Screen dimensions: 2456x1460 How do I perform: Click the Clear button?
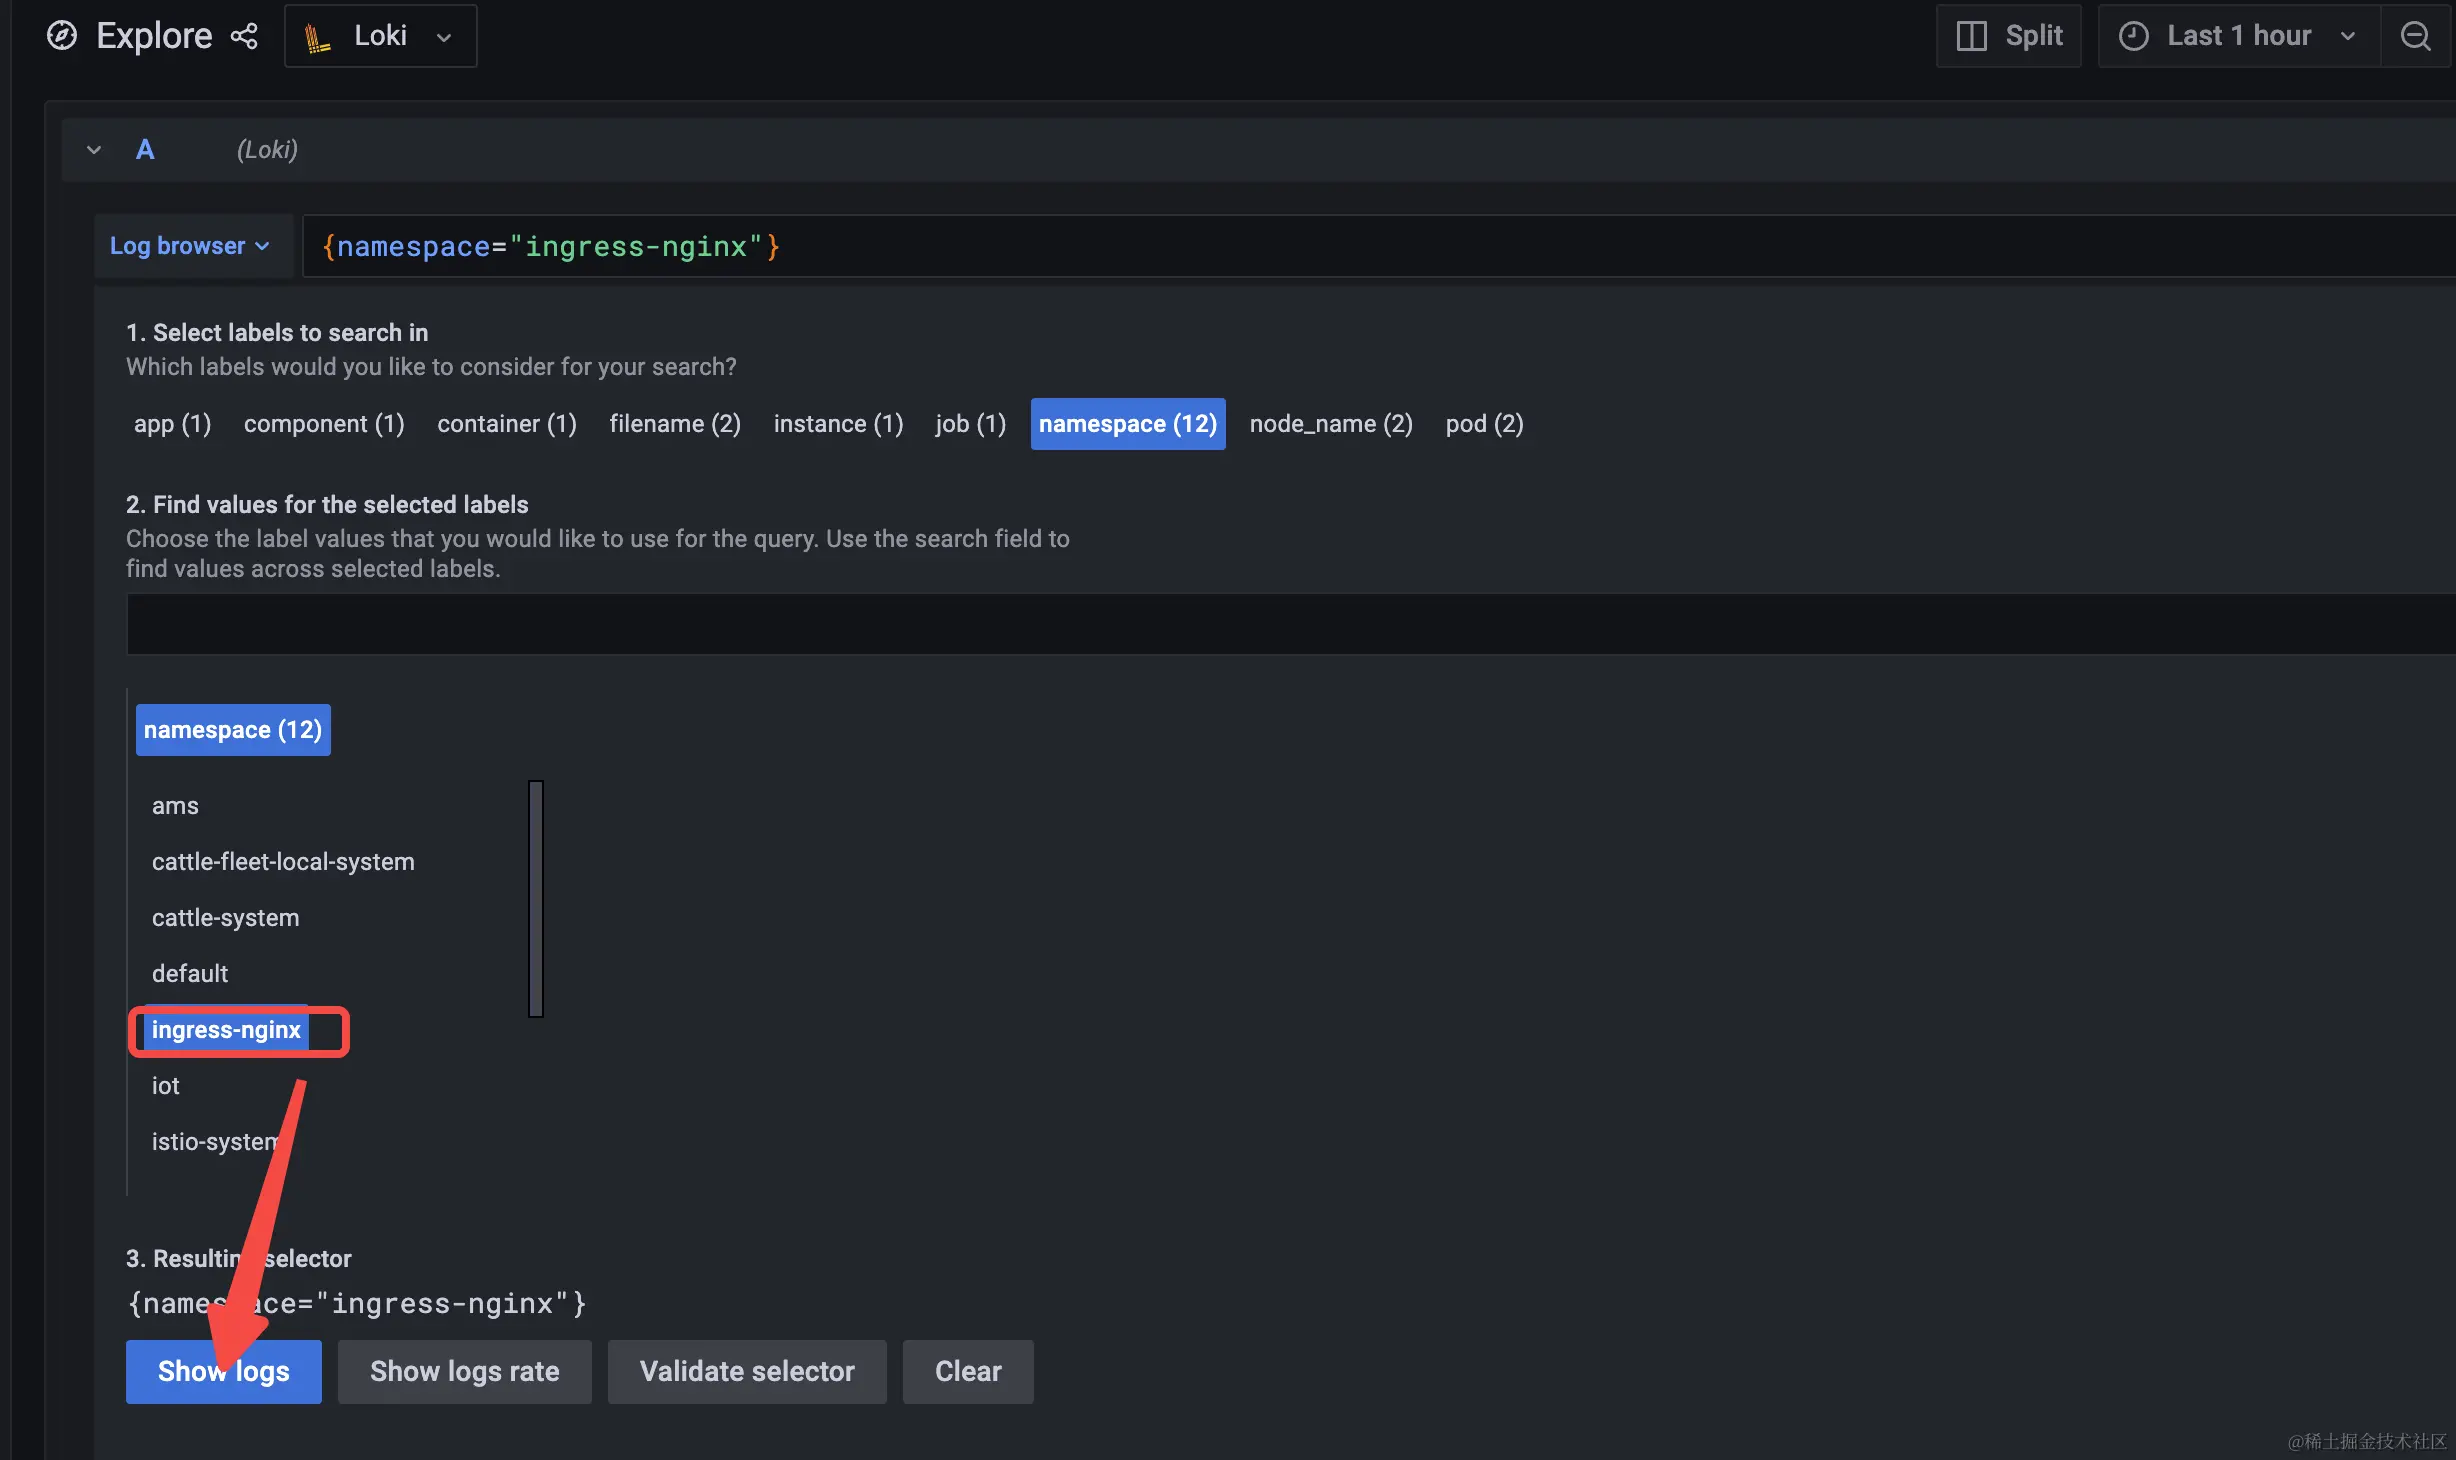(x=968, y=1372)
